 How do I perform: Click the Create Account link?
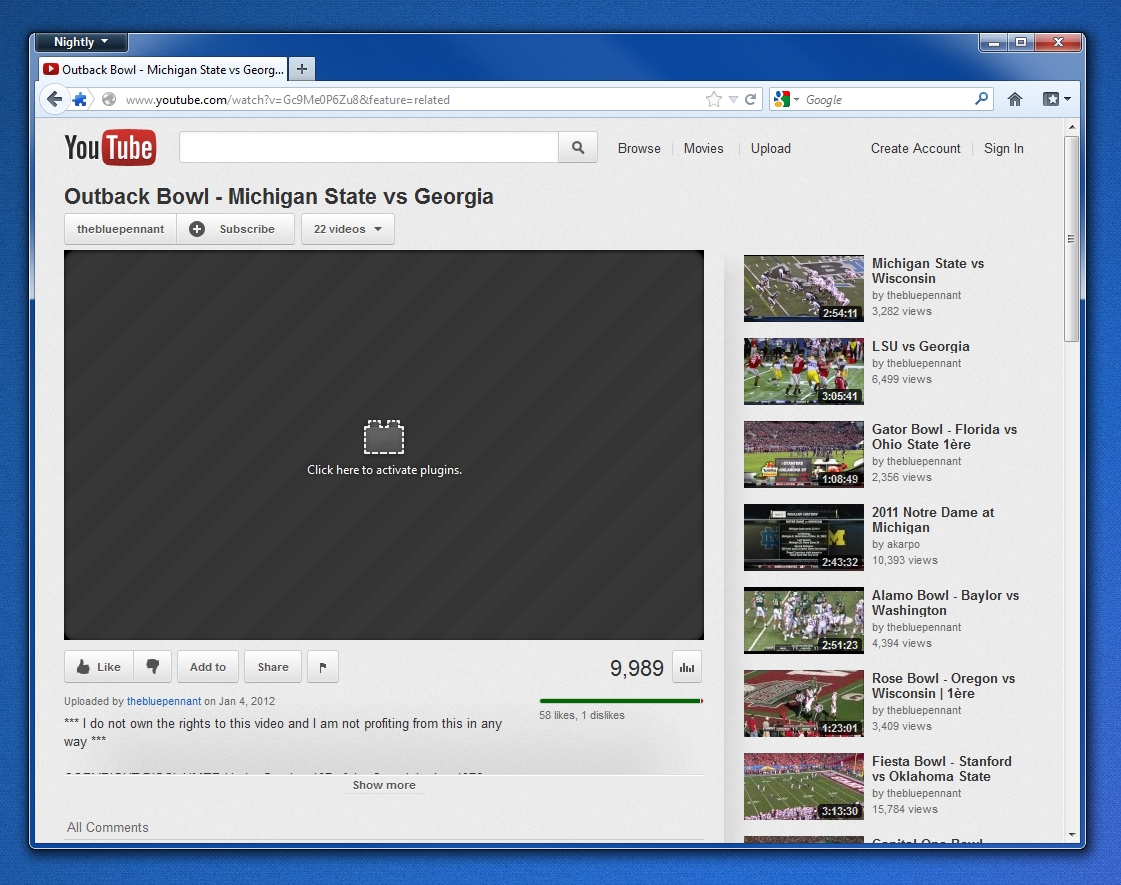click(915, 148)
